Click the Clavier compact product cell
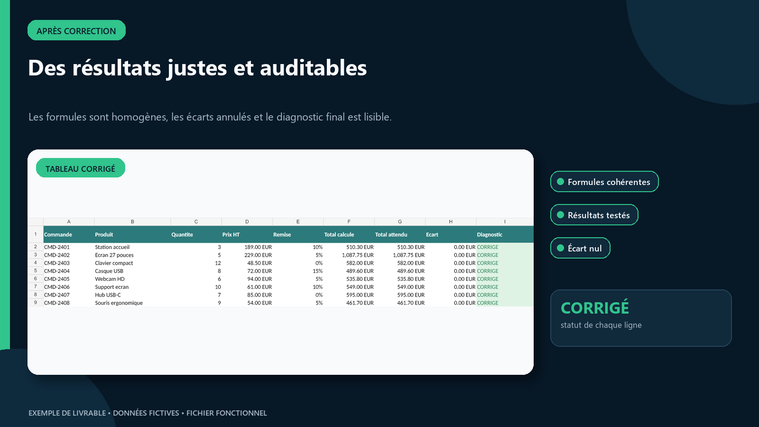The height and width of the screenshot is (427, 759). point(132,263)
